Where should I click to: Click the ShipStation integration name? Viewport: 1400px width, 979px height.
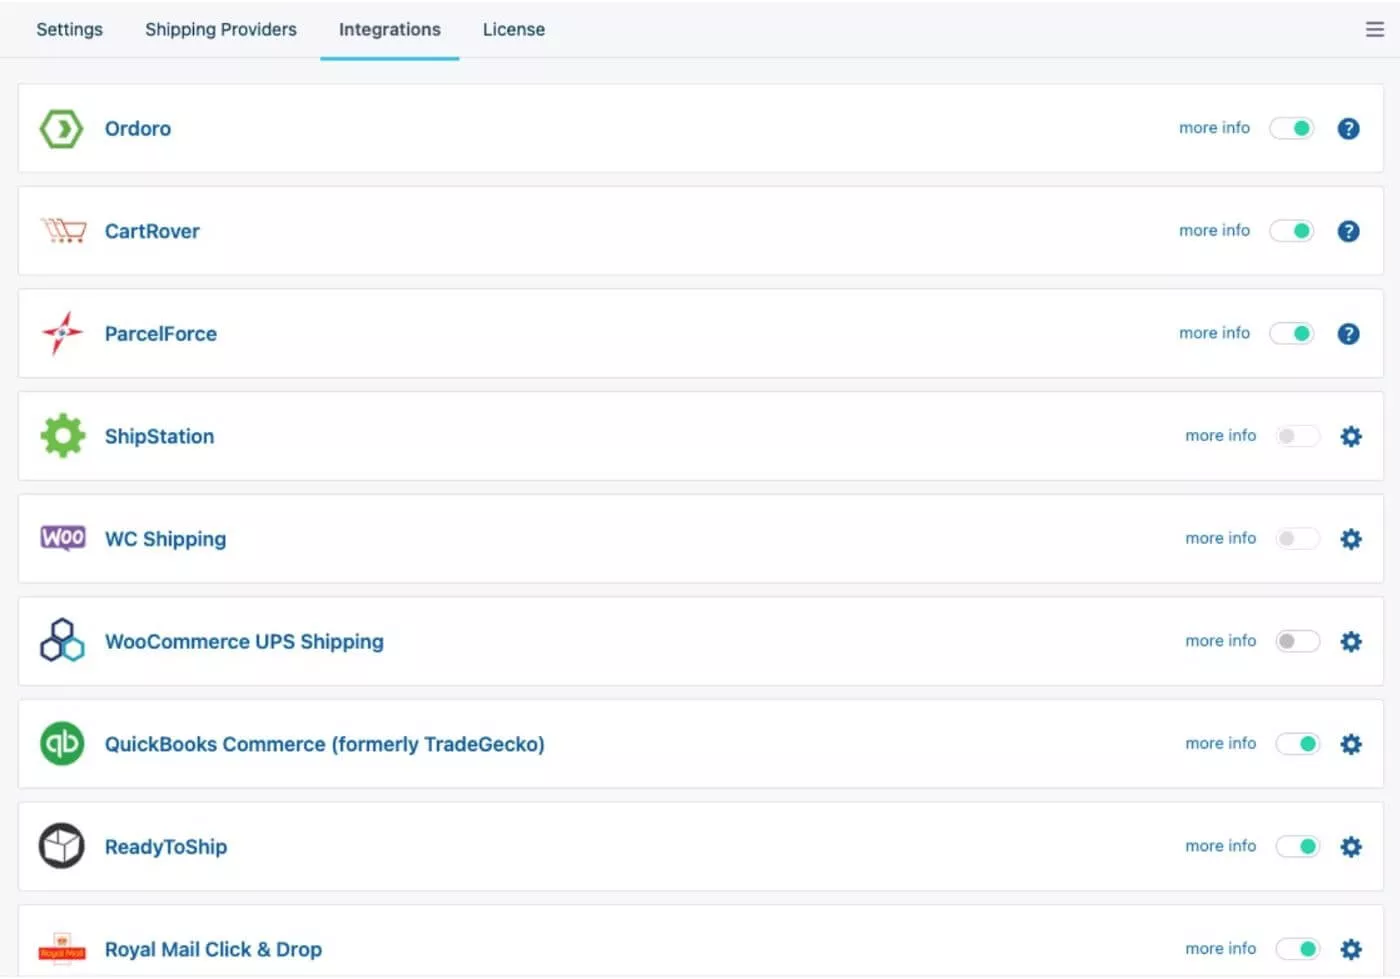pos(160,436)
